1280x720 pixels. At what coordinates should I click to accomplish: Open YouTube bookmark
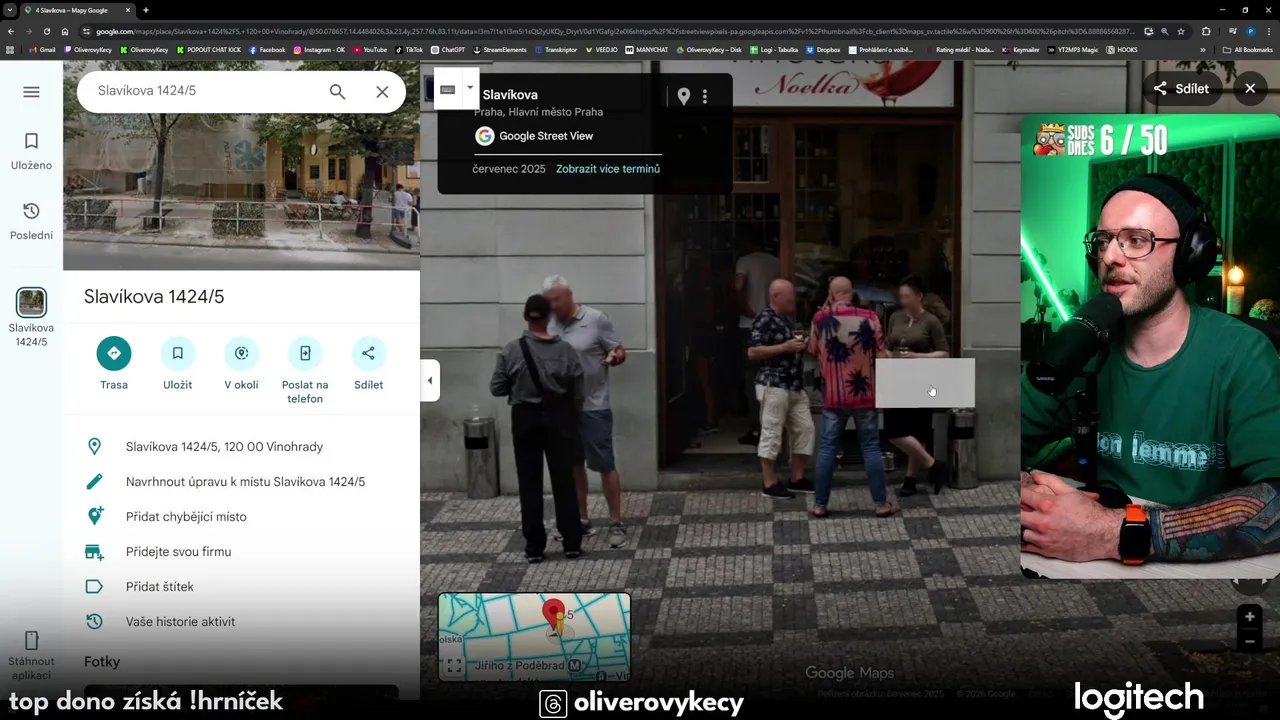coord(370,49)
